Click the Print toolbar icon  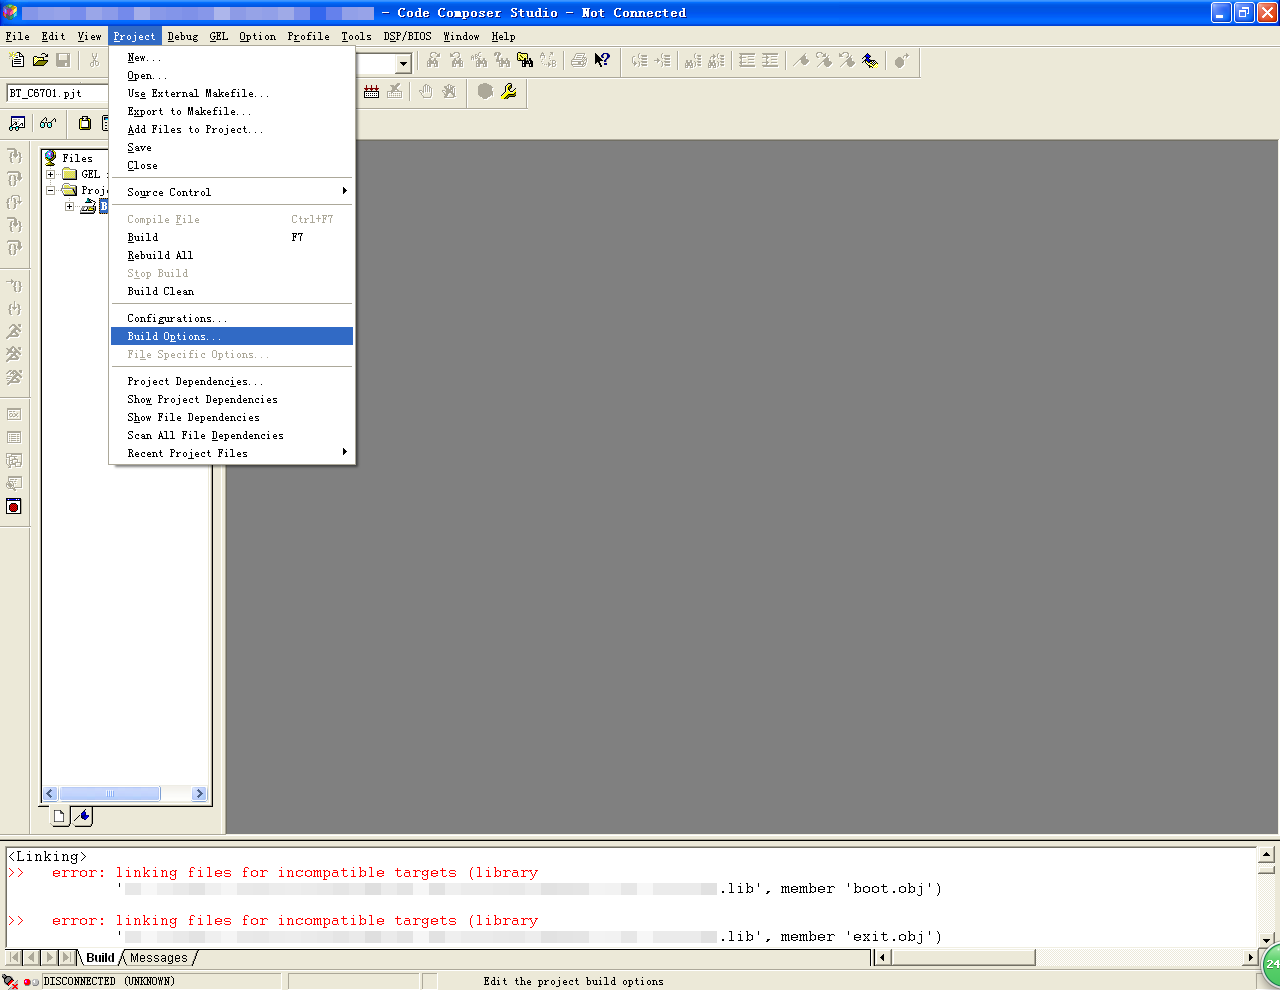pos(578,61)
